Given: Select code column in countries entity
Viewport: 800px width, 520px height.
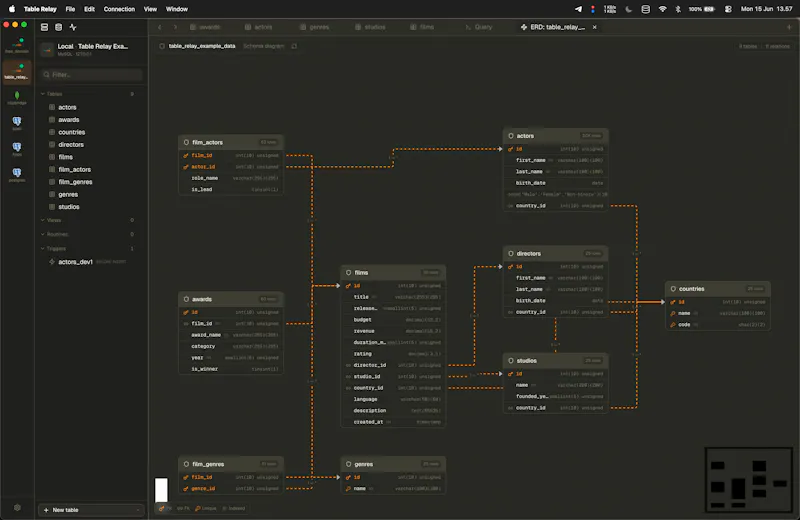Looking at the screenshot, I should point(717,325).
